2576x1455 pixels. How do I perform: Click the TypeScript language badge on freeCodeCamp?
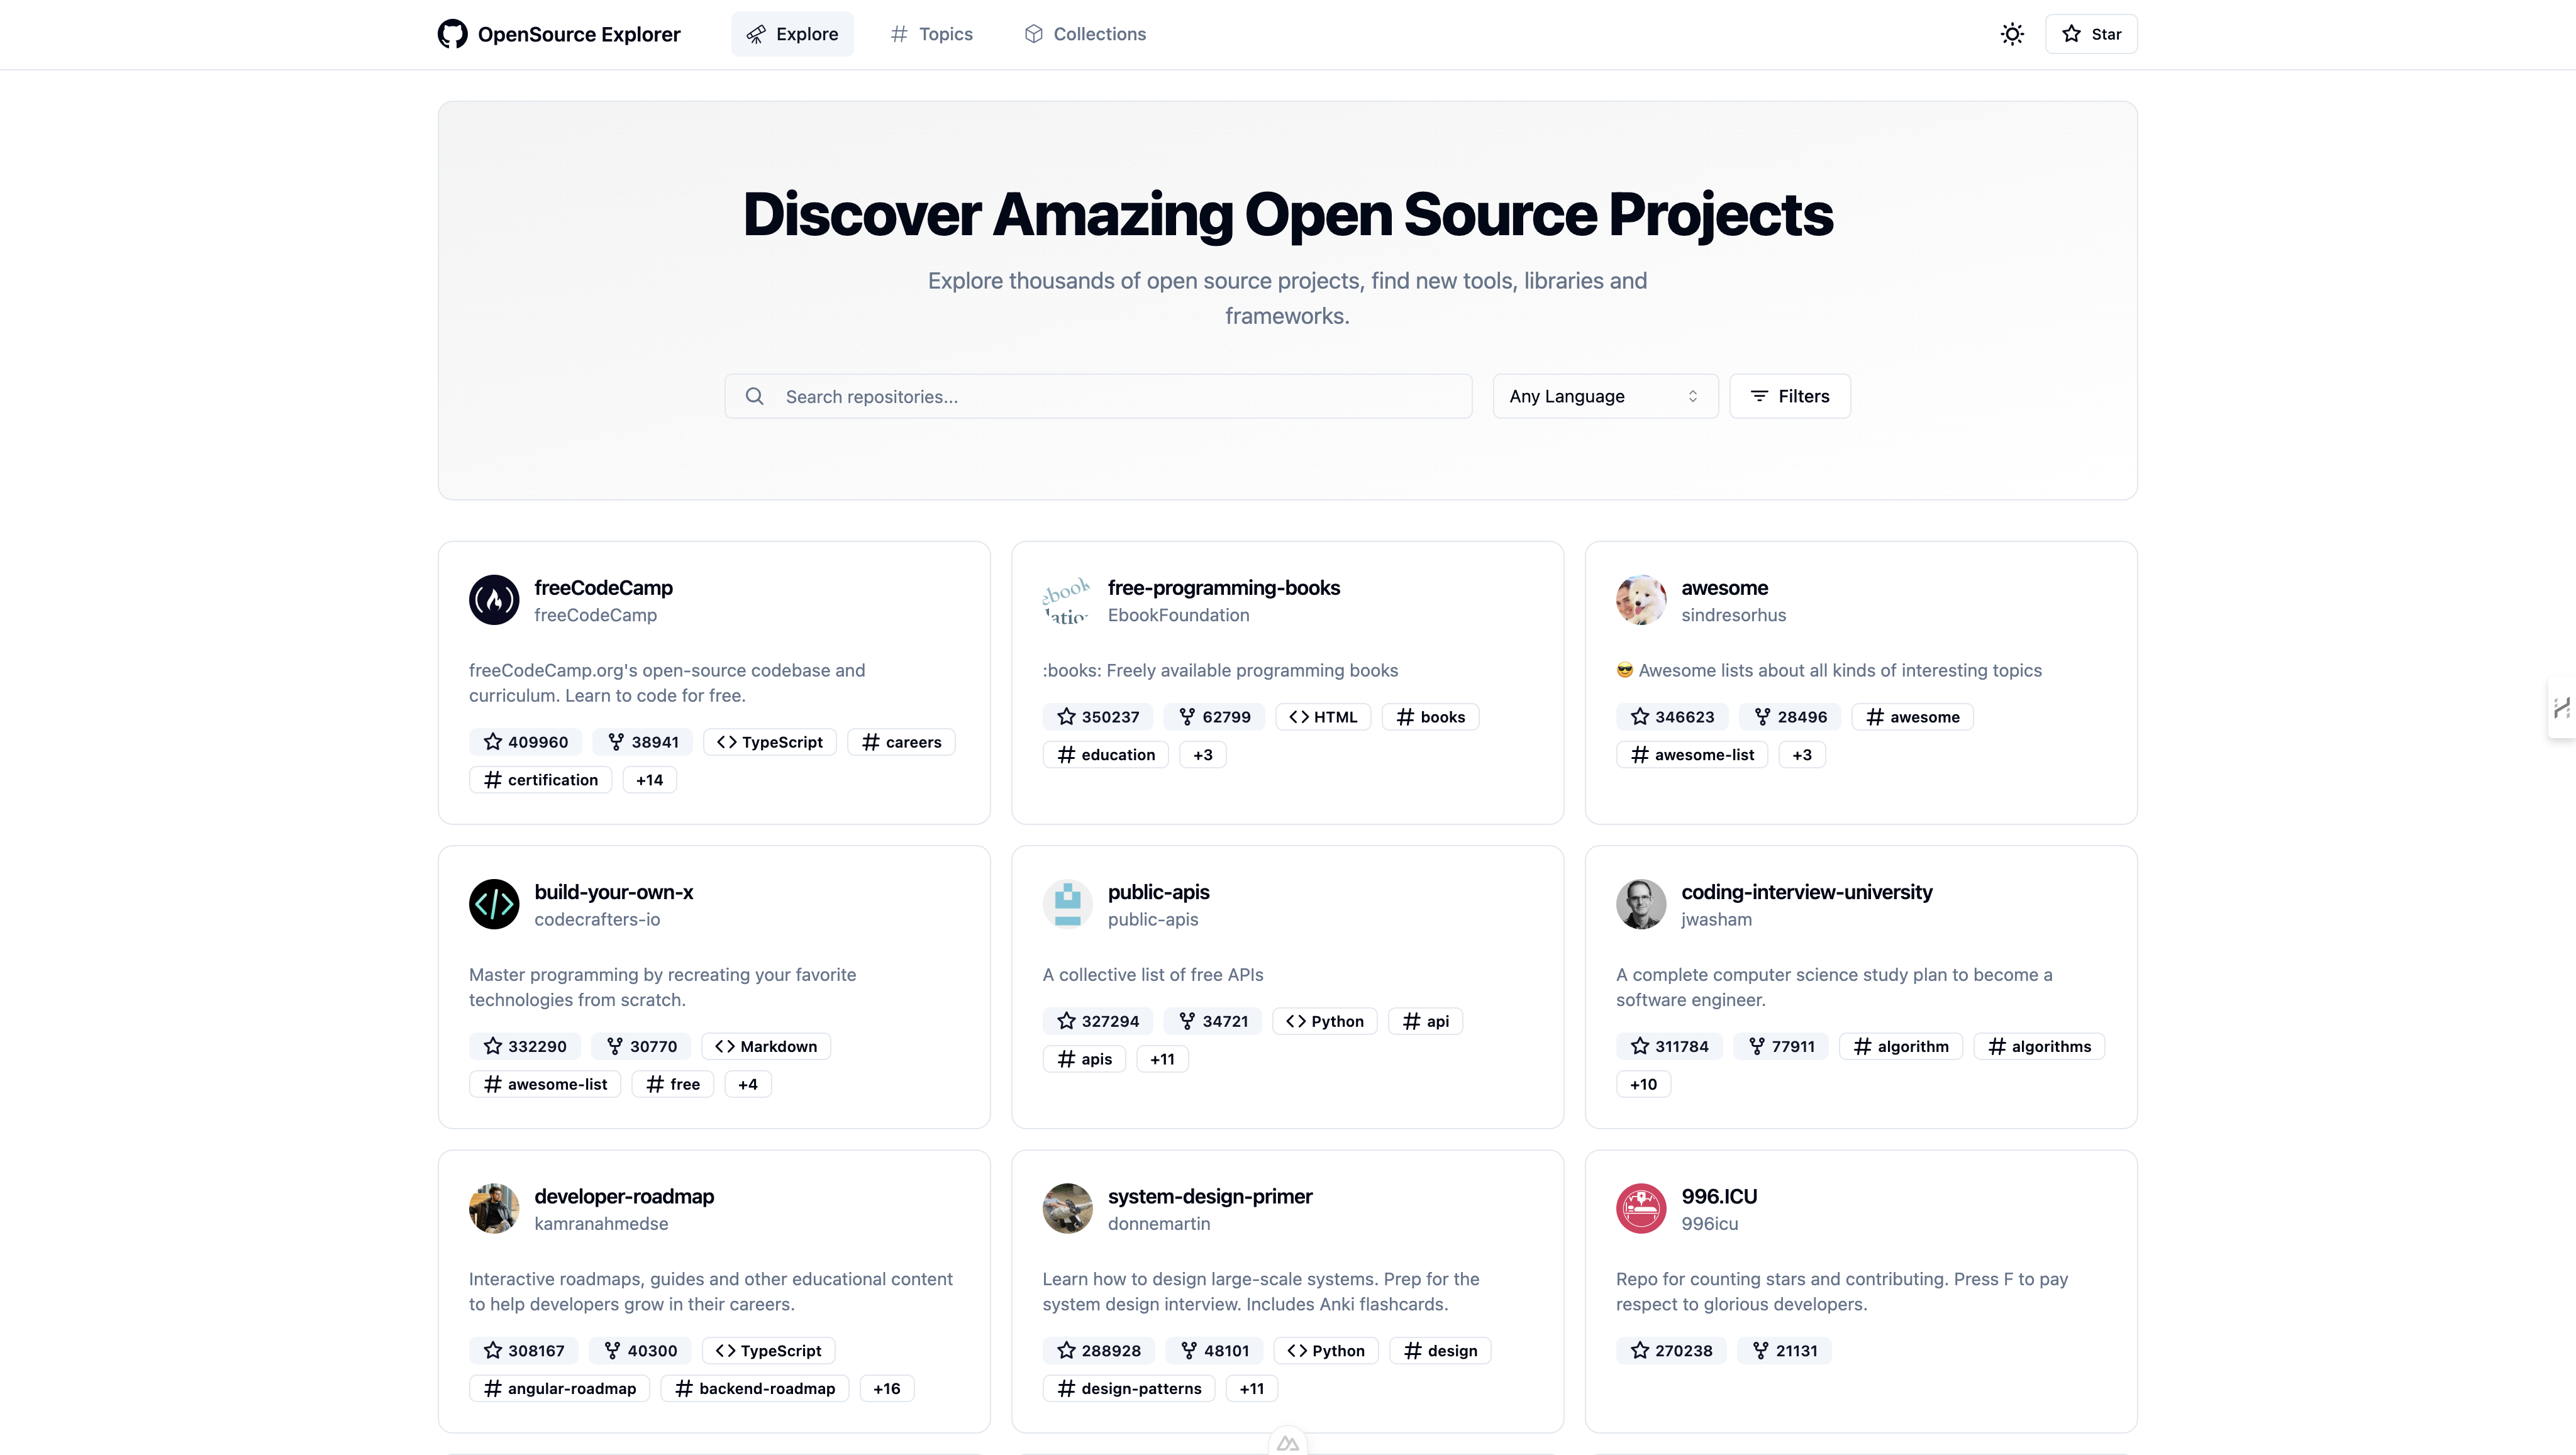tap(769, 742)
